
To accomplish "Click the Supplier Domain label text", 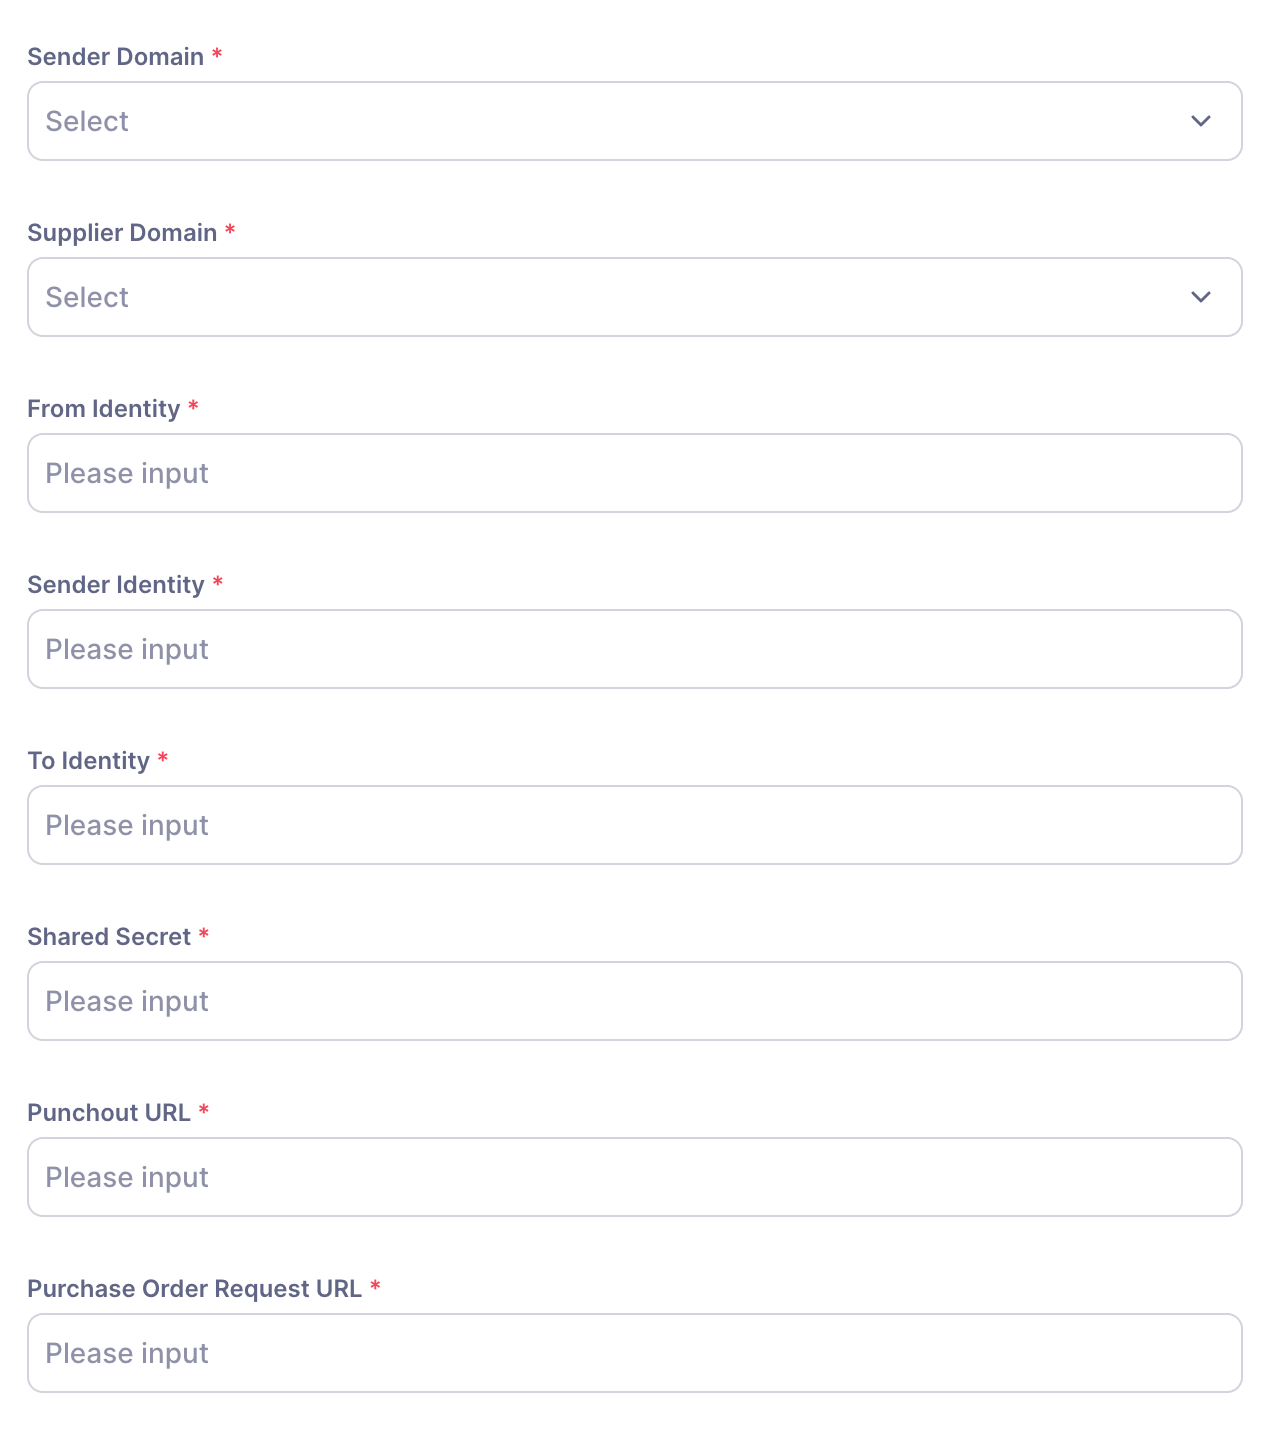I will (x=122, y=233).
